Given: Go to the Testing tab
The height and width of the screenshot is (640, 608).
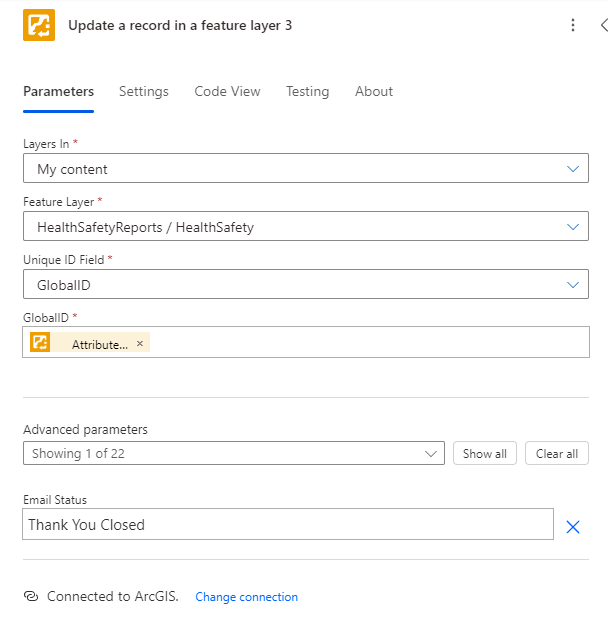Looking at the screenshot, I should (307, 91).
